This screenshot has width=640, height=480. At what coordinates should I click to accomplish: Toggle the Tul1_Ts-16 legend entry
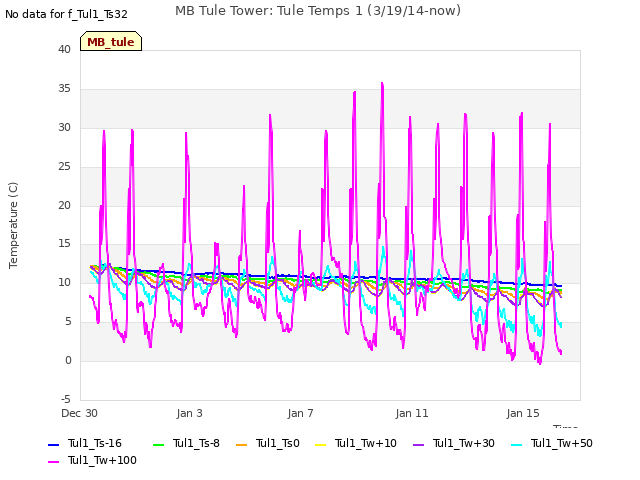(x=85, y=443)
